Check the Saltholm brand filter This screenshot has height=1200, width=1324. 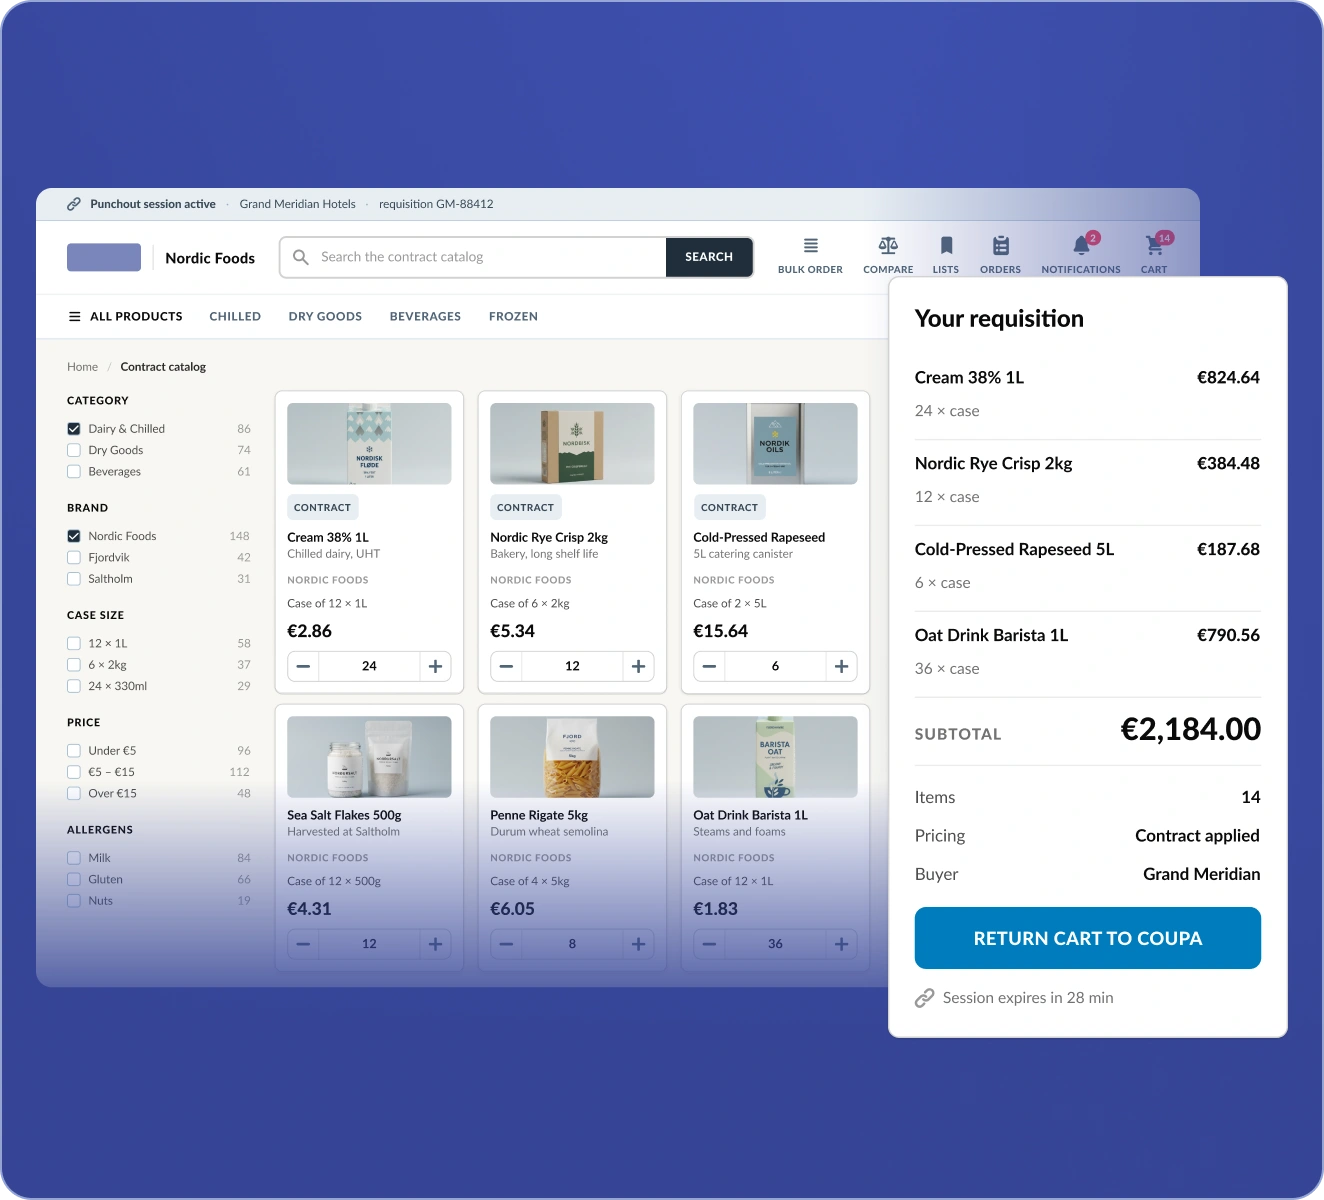74,579
